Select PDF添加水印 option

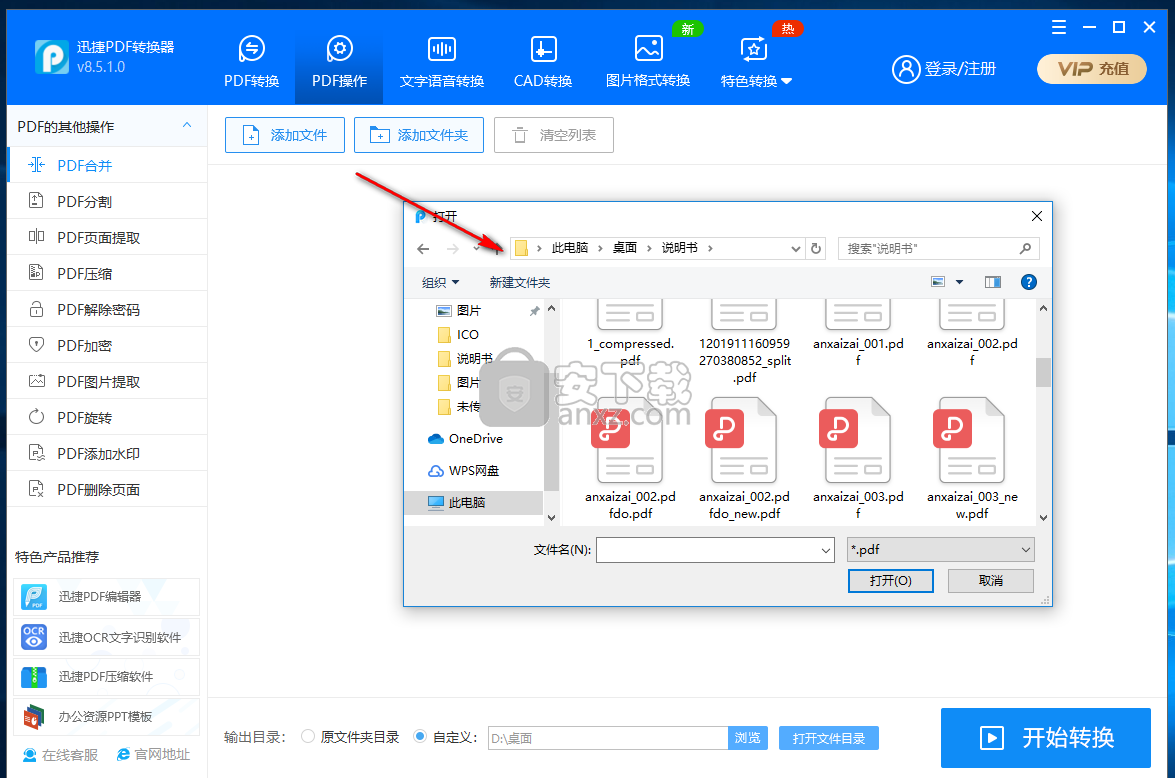coord(107,453)
